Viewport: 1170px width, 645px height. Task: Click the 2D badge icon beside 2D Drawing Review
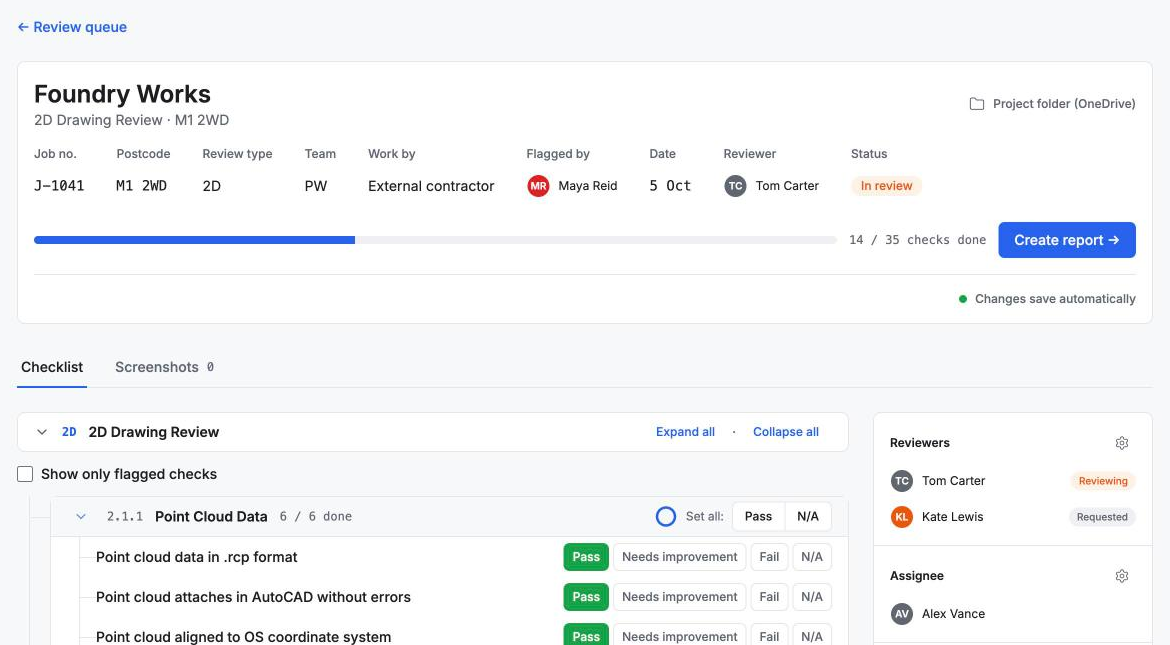[69, 432]
